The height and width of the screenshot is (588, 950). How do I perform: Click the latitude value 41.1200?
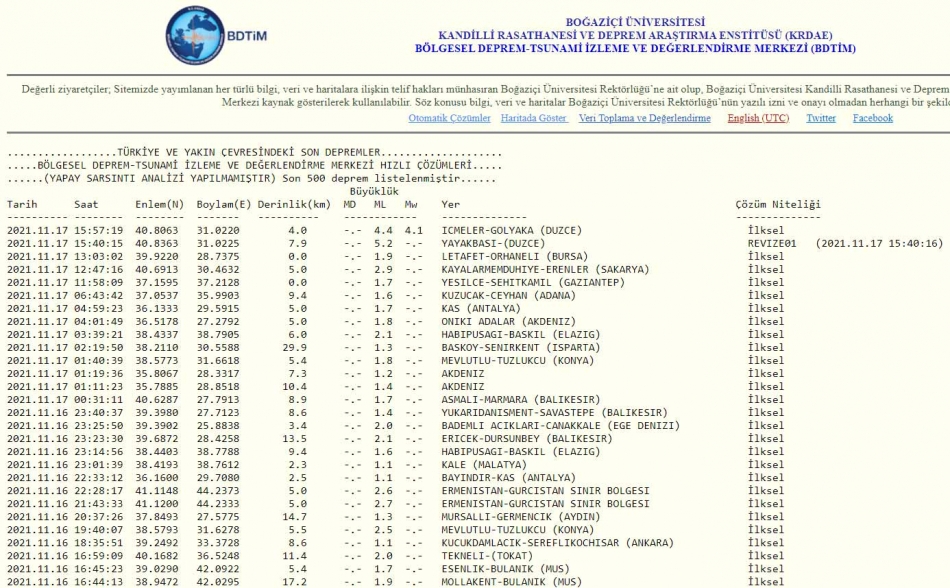157,504
